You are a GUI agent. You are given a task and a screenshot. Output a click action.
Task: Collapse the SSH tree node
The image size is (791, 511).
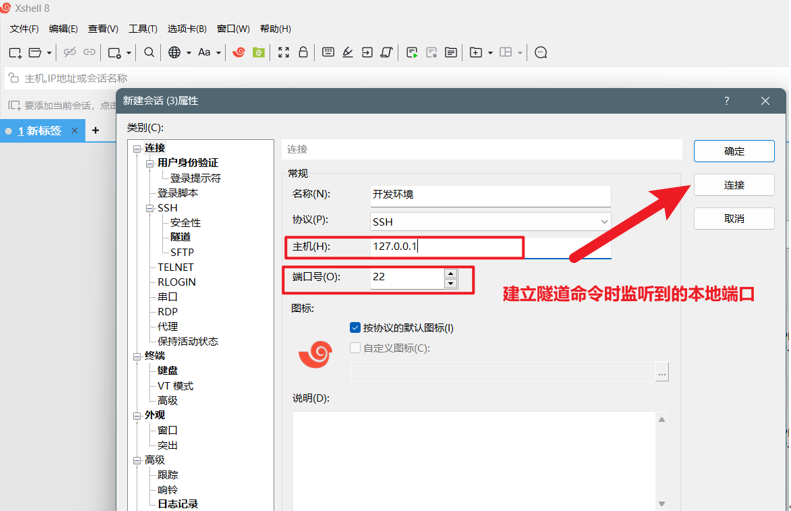[x=149, y=208]
